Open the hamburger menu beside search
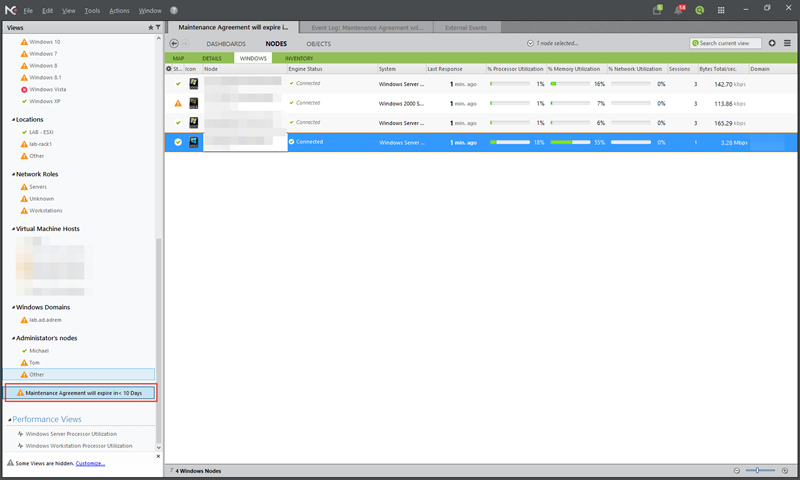The height and width of the screenshot is (480, 800). point(787,43)
